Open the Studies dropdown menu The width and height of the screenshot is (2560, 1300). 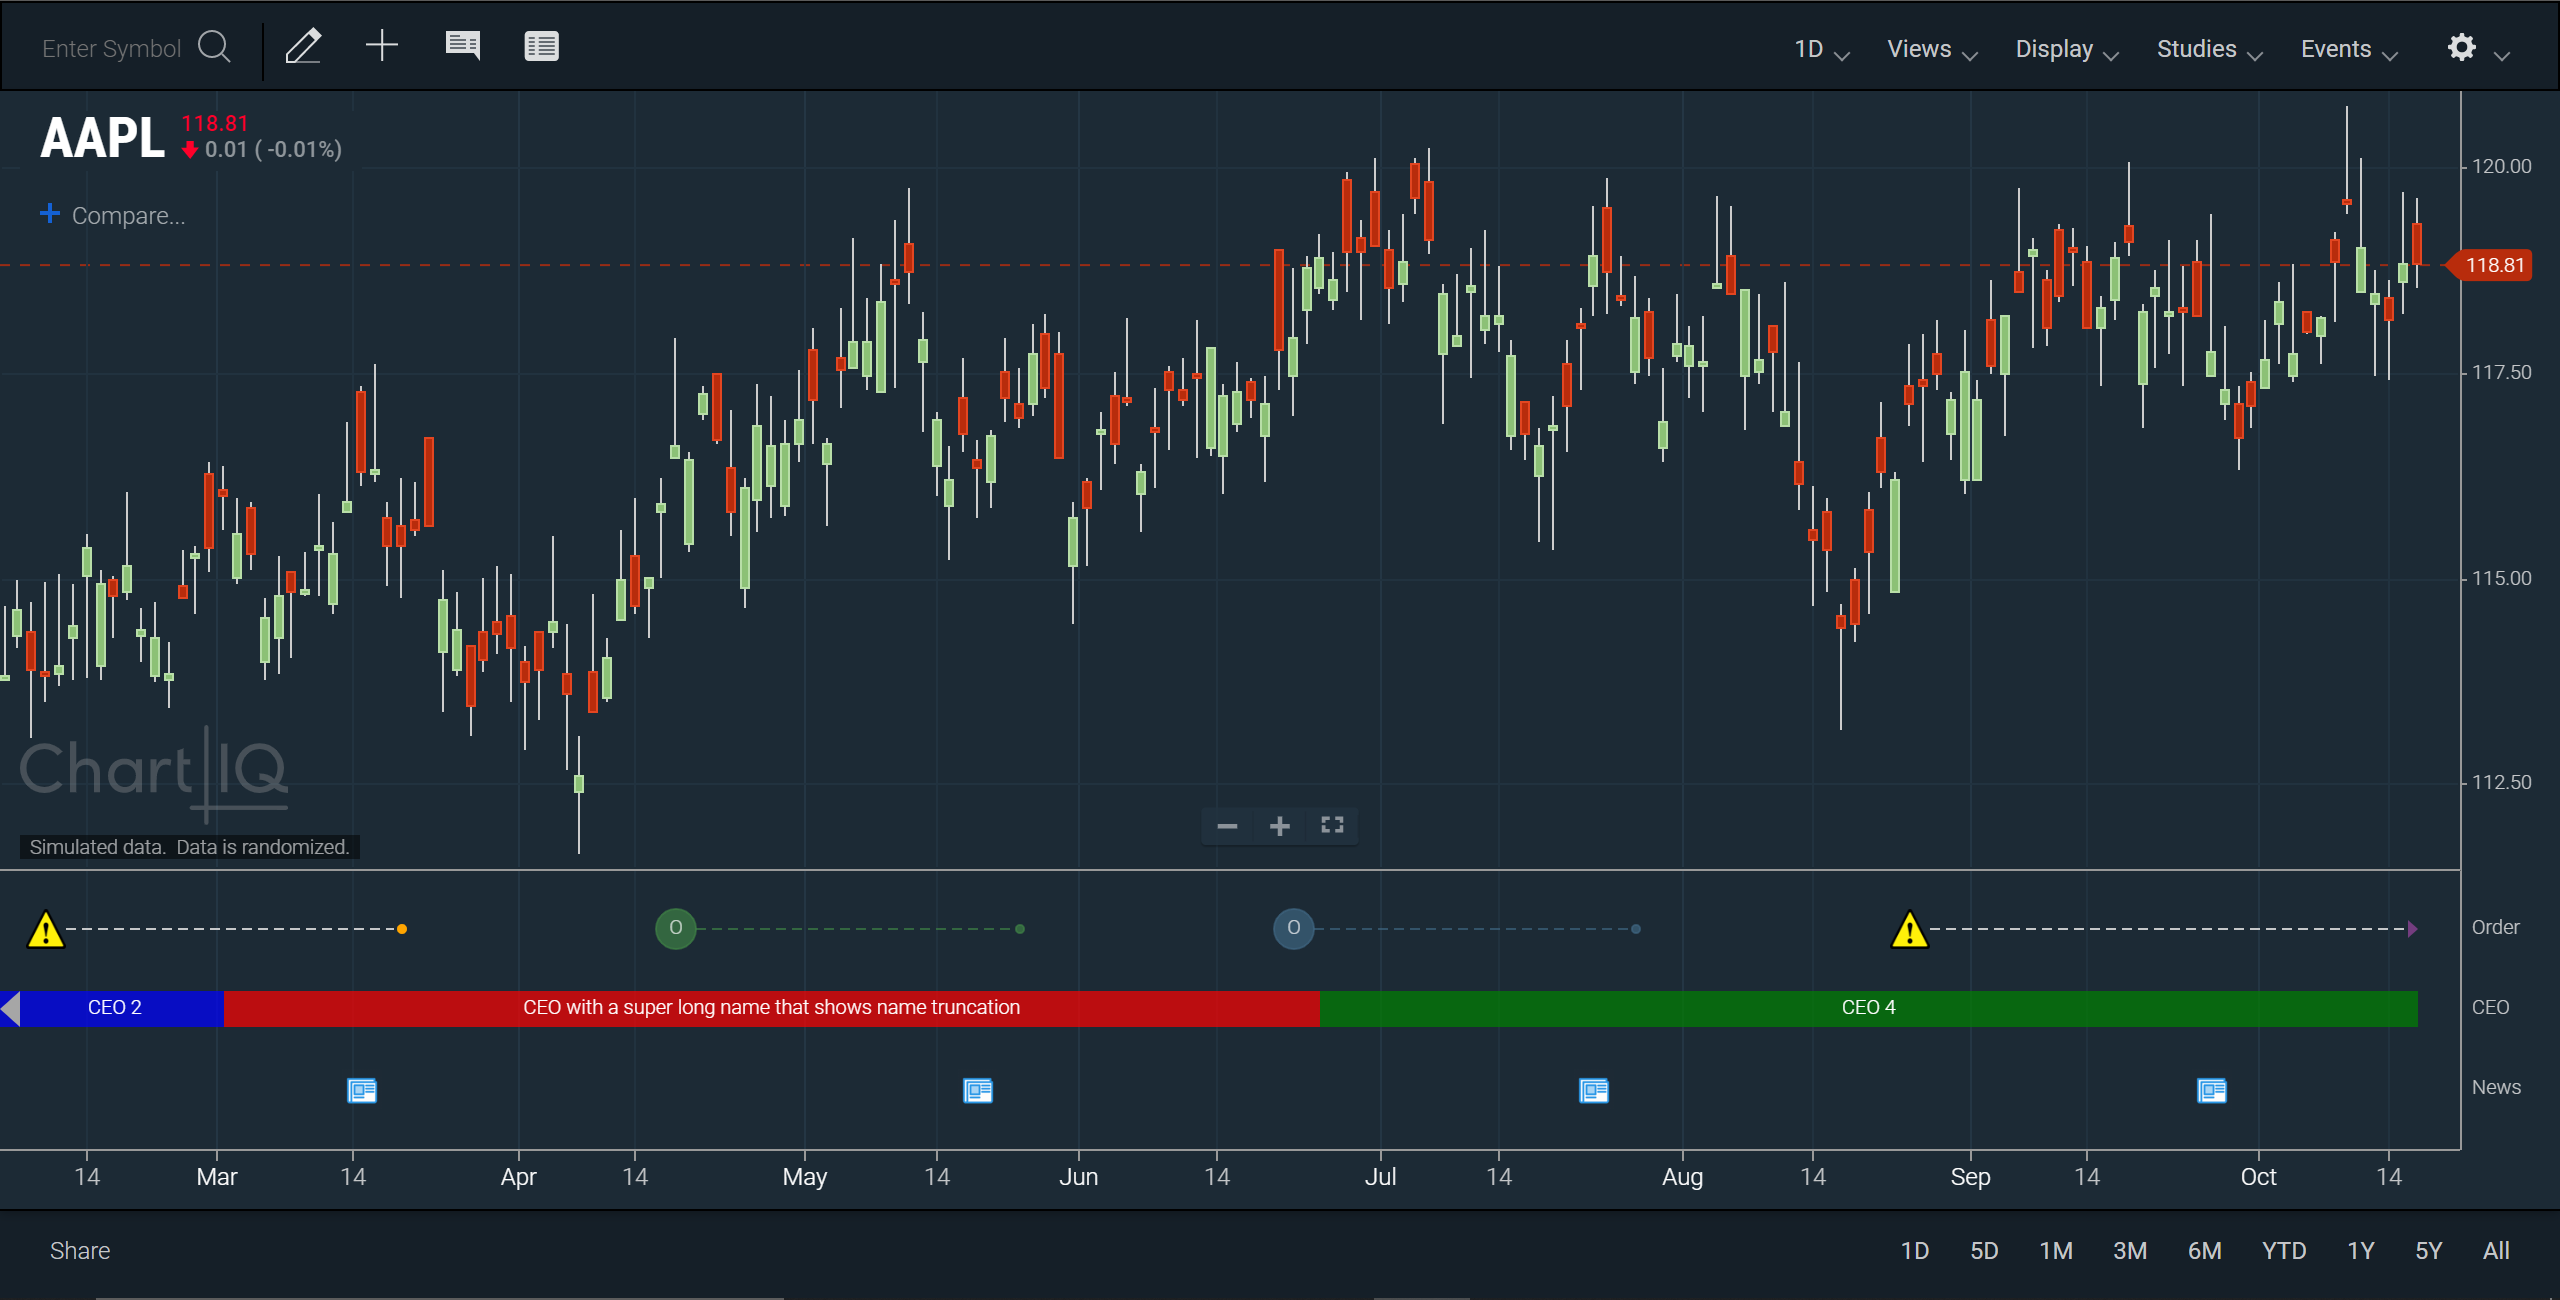2209,49
